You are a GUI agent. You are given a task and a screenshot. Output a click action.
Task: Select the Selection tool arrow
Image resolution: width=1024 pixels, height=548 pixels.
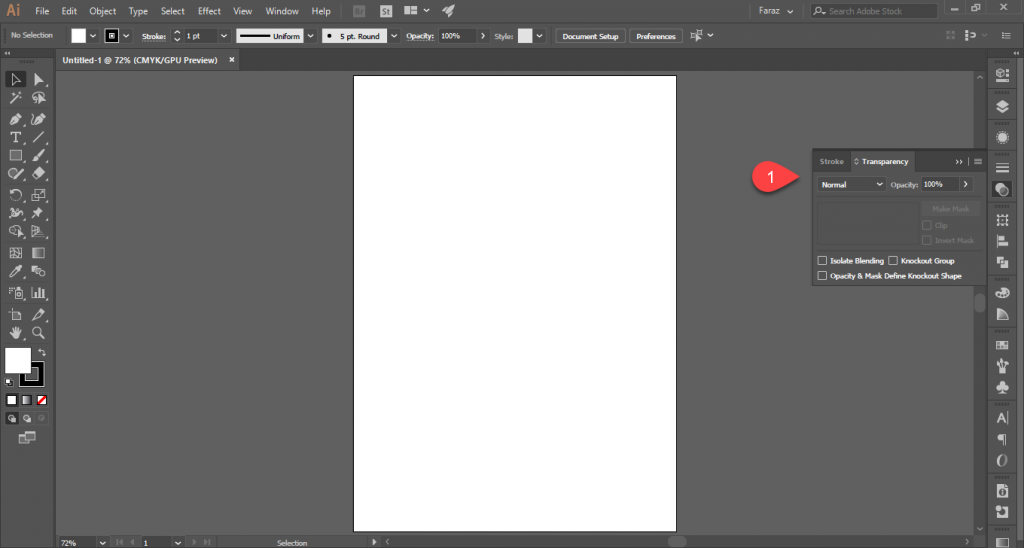tap(16, 80)
